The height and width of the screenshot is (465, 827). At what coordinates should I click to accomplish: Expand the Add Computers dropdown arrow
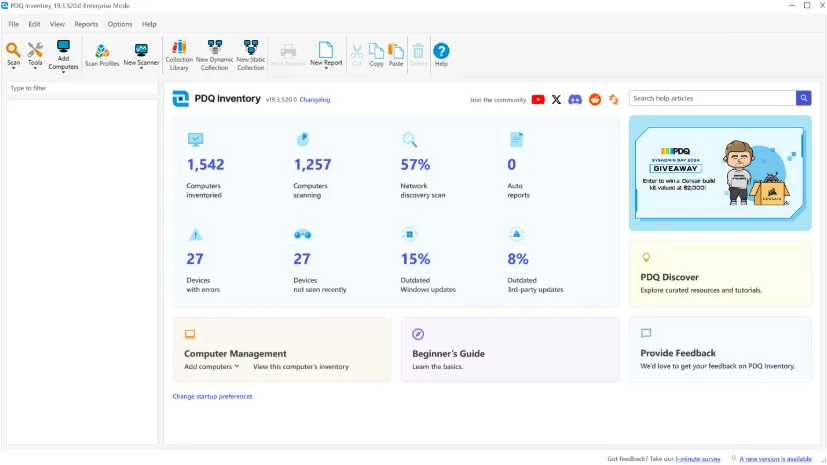pos(63,72)
